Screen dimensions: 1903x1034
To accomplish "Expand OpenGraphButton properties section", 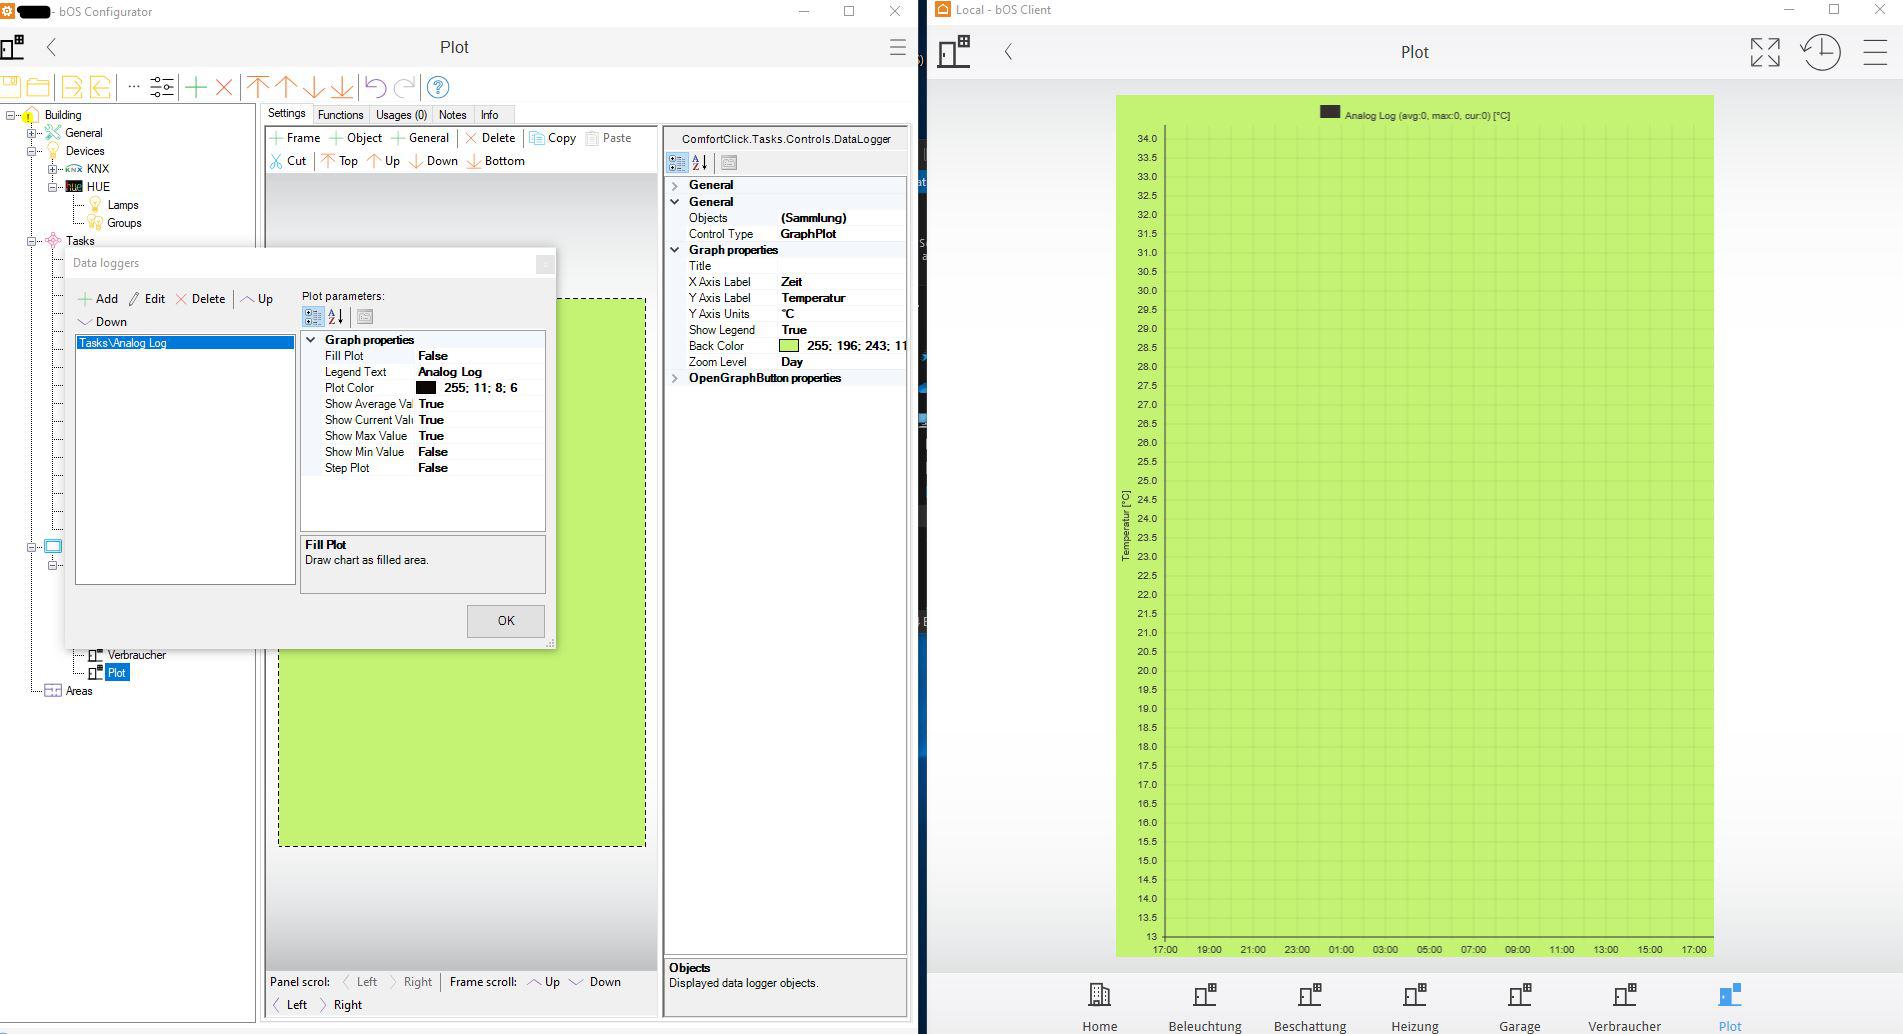I will point(675,378).
